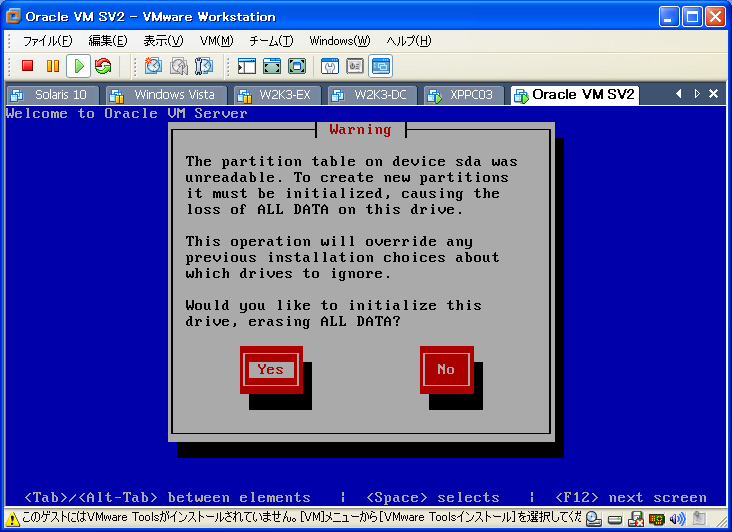Enter full screen mode icon

coord(297,66)
